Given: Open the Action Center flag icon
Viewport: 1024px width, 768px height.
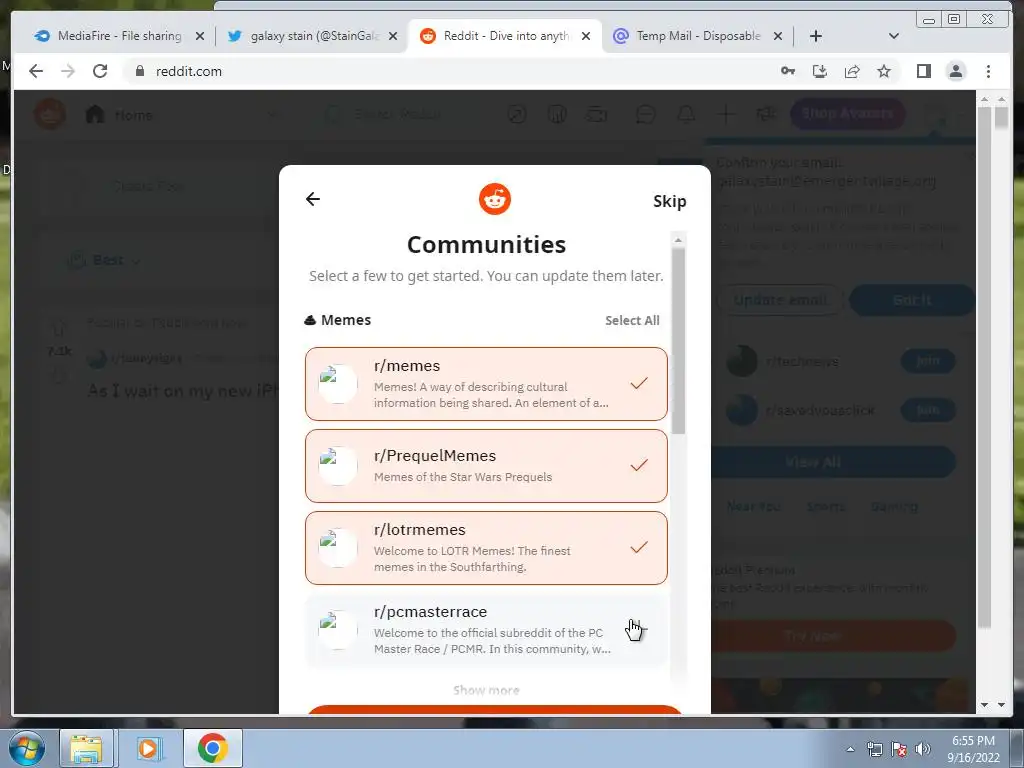Looking at the screenshot, I should 899,749.
